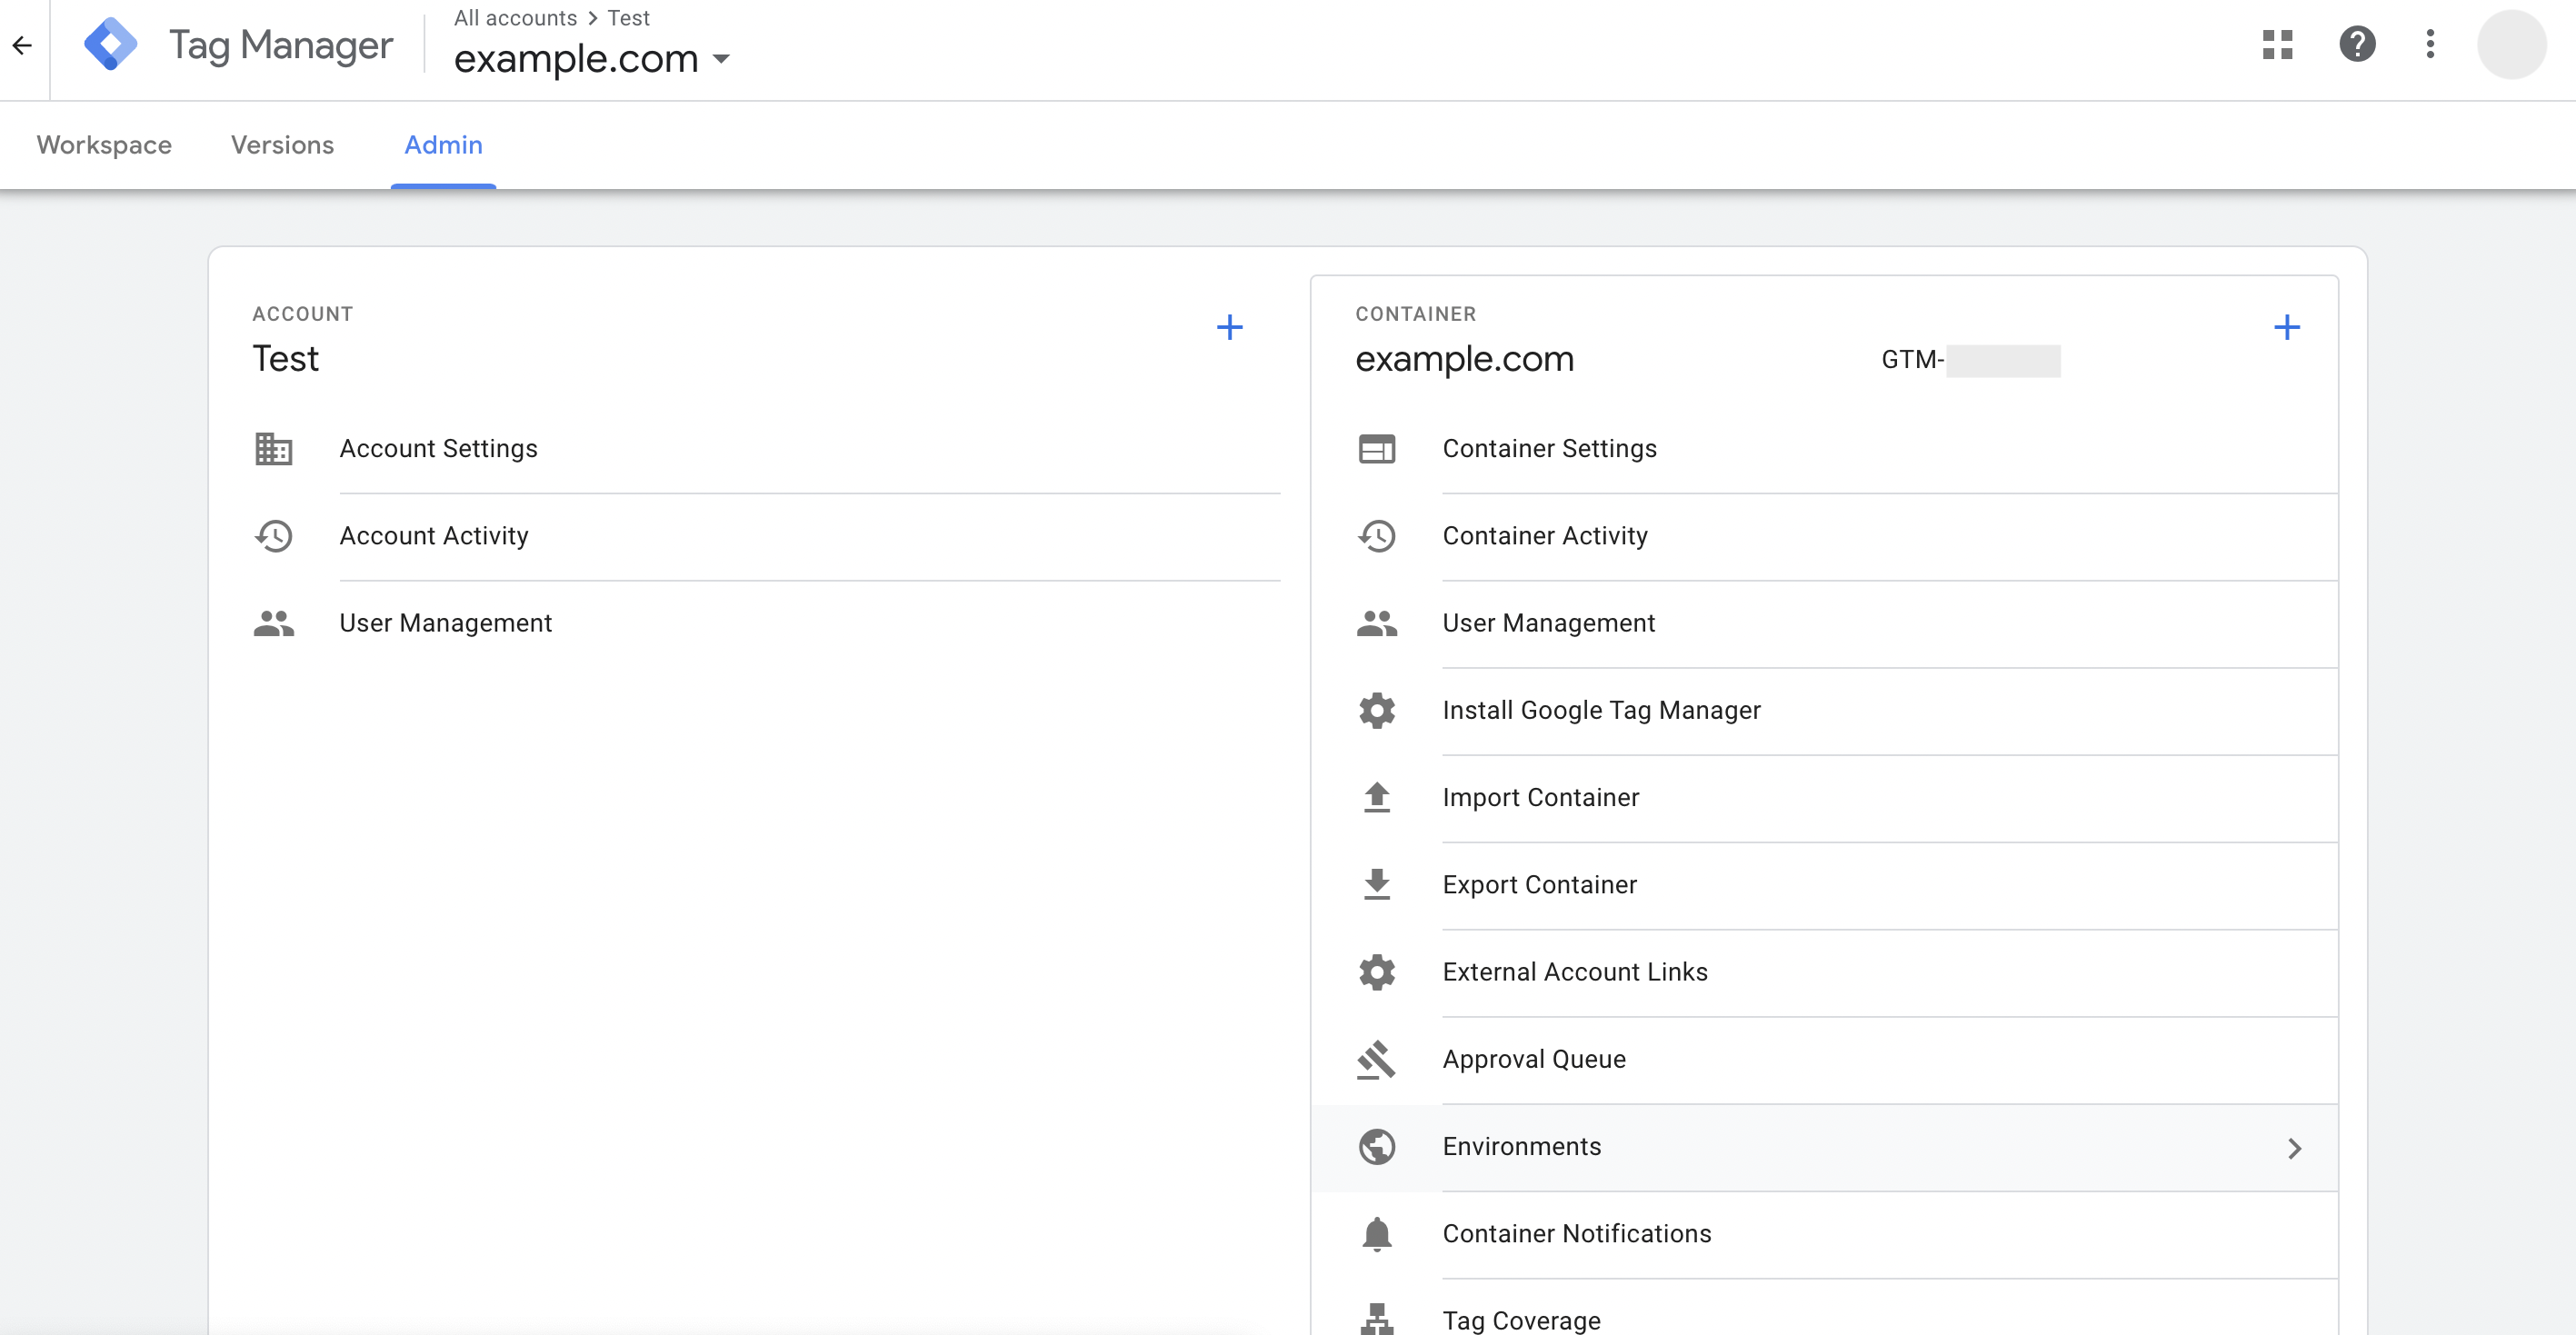Open Export Container option
Image resolution: width=2576 pixels, height=1335 pixels.
pos(1539,885)
